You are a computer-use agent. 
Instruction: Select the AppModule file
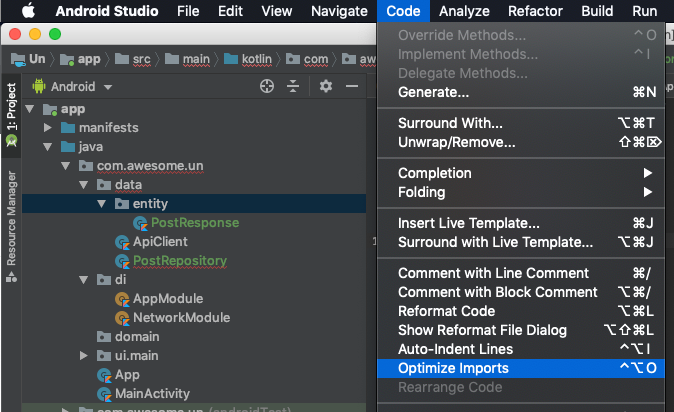pos(168,298)
